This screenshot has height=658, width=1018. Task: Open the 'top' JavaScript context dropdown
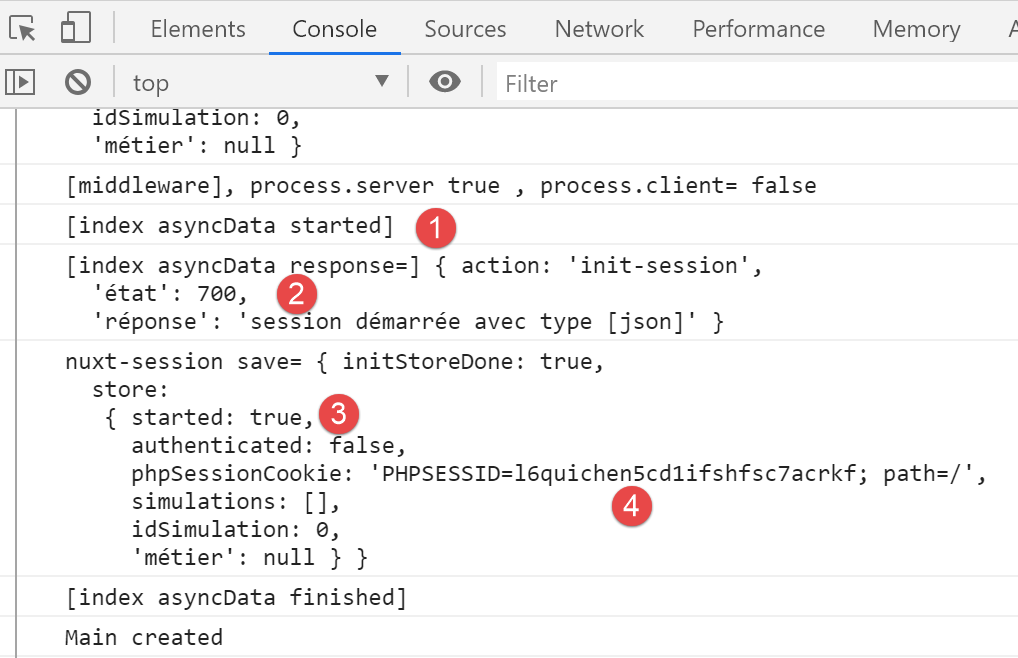[260, 82]
